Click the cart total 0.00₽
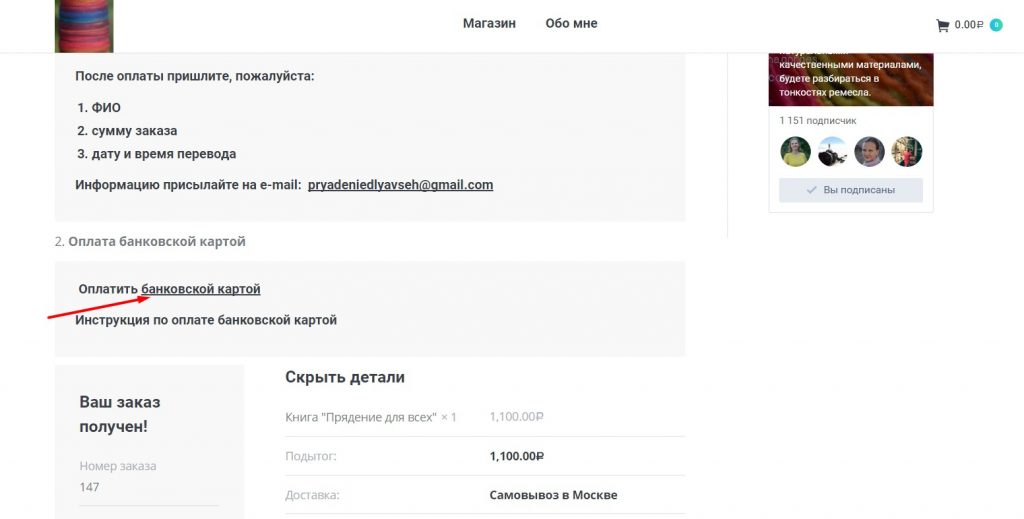The height and width of the screenshot is (519, 1024). [x=969, y=25]
